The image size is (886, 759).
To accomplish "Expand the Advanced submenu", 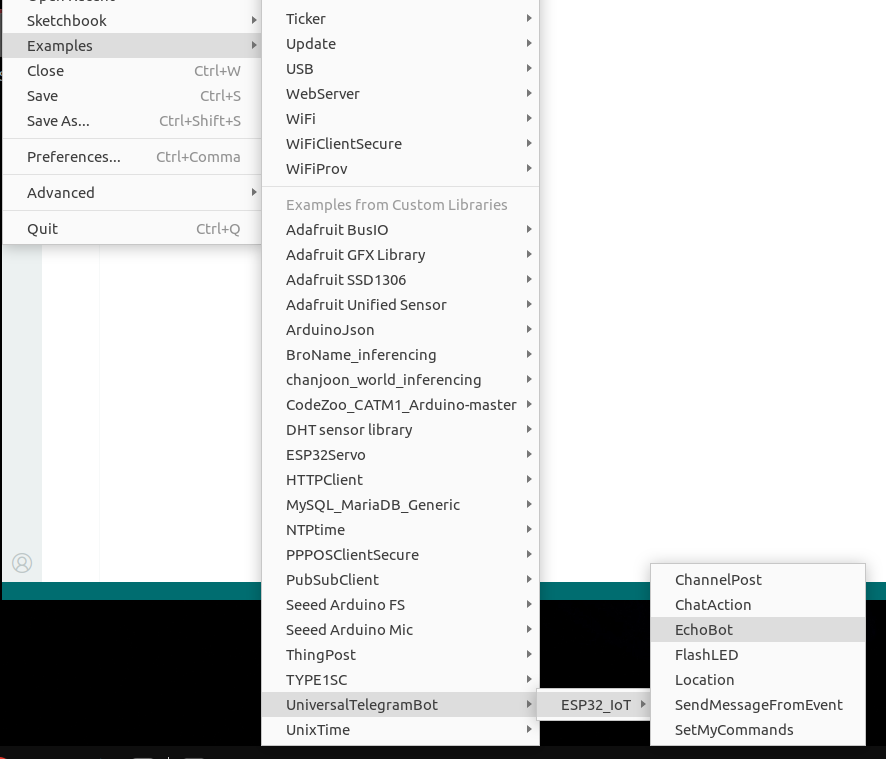I will coord(132,193).
